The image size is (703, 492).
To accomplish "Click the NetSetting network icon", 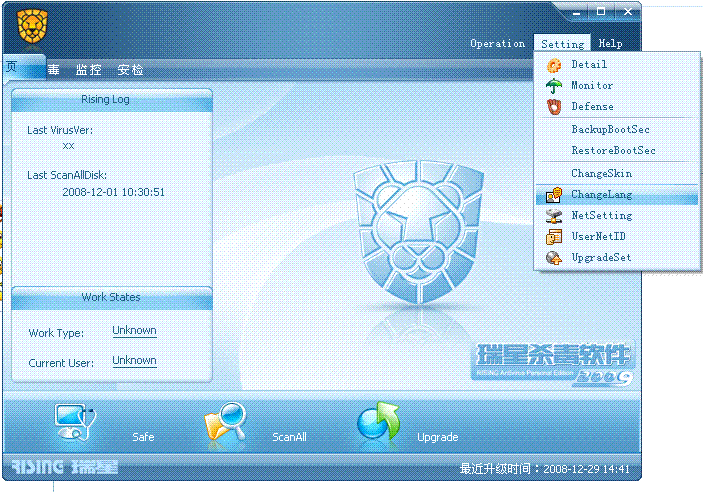I will coord(554,216).
